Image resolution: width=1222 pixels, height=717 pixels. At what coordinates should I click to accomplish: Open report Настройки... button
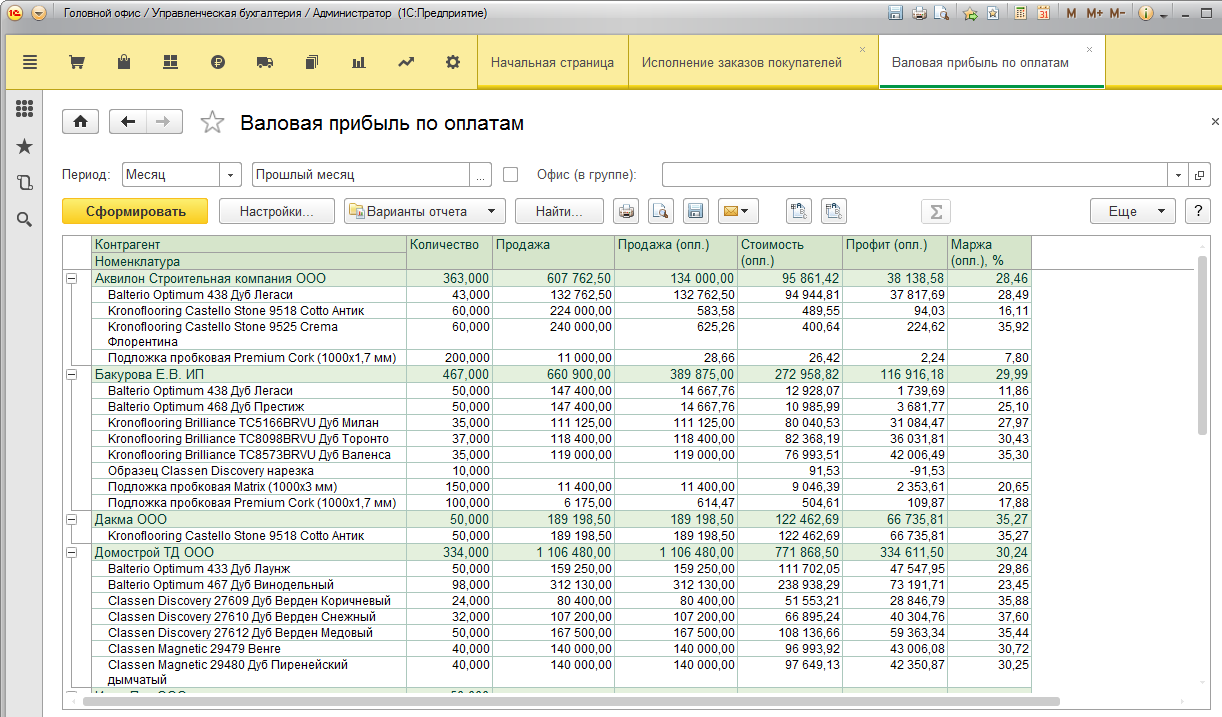point(277,211)
